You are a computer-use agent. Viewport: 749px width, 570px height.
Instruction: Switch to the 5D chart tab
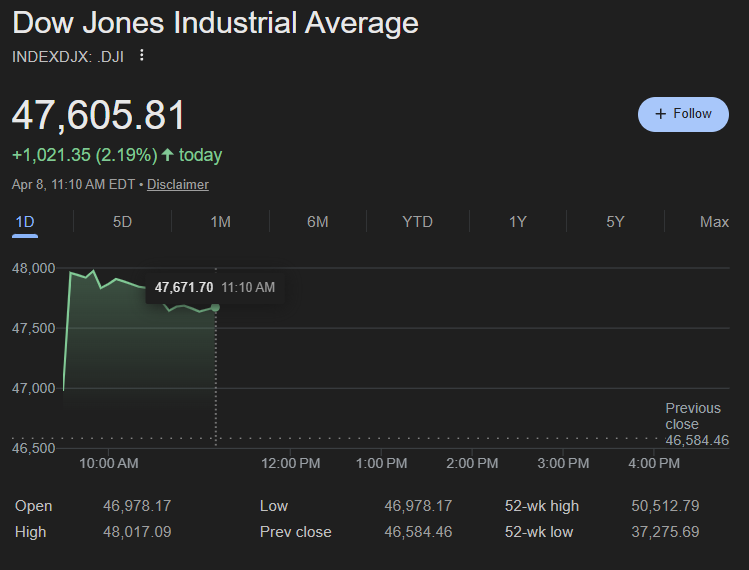122,222
